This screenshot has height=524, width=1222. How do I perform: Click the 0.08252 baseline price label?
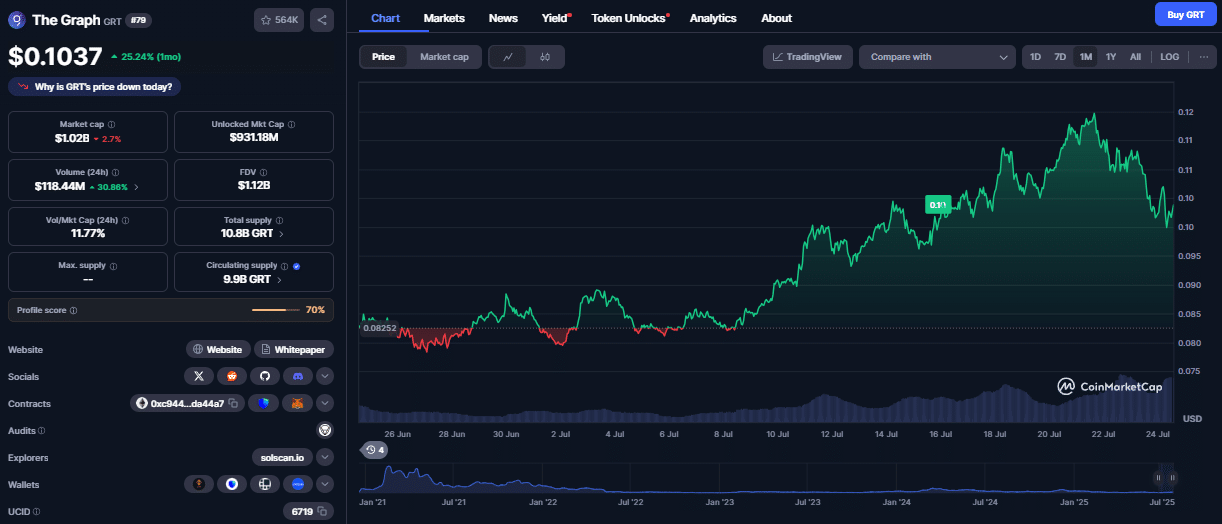coord(379,328)
